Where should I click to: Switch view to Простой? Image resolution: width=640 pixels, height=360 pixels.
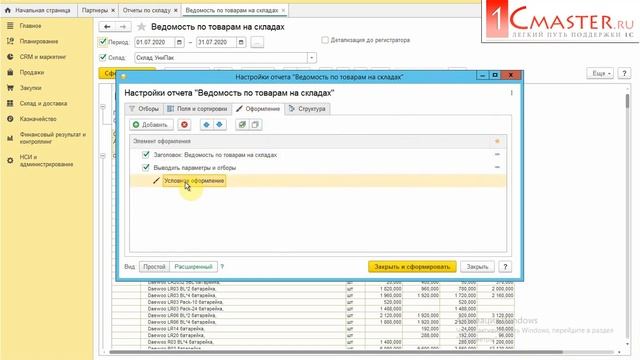(x=154, y=267)
